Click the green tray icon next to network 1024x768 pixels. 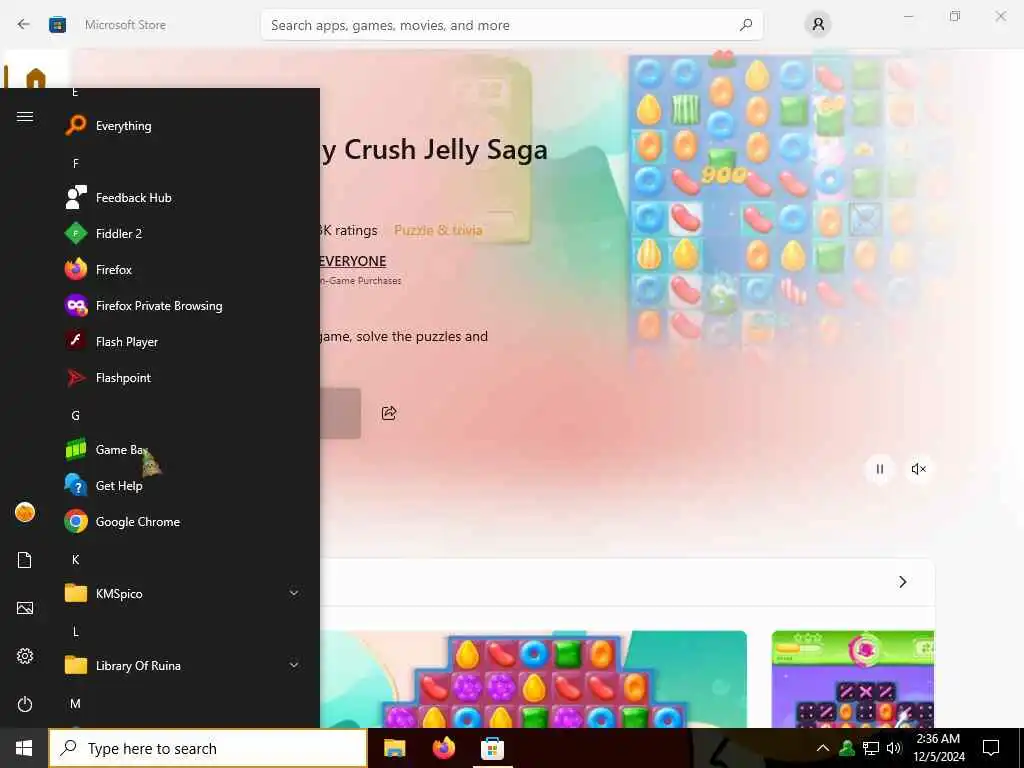pos(847,748)
